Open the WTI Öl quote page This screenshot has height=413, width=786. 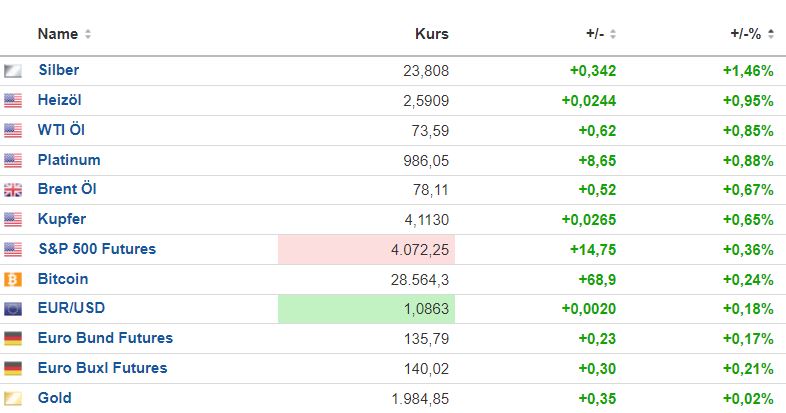[x=61, y=130]
